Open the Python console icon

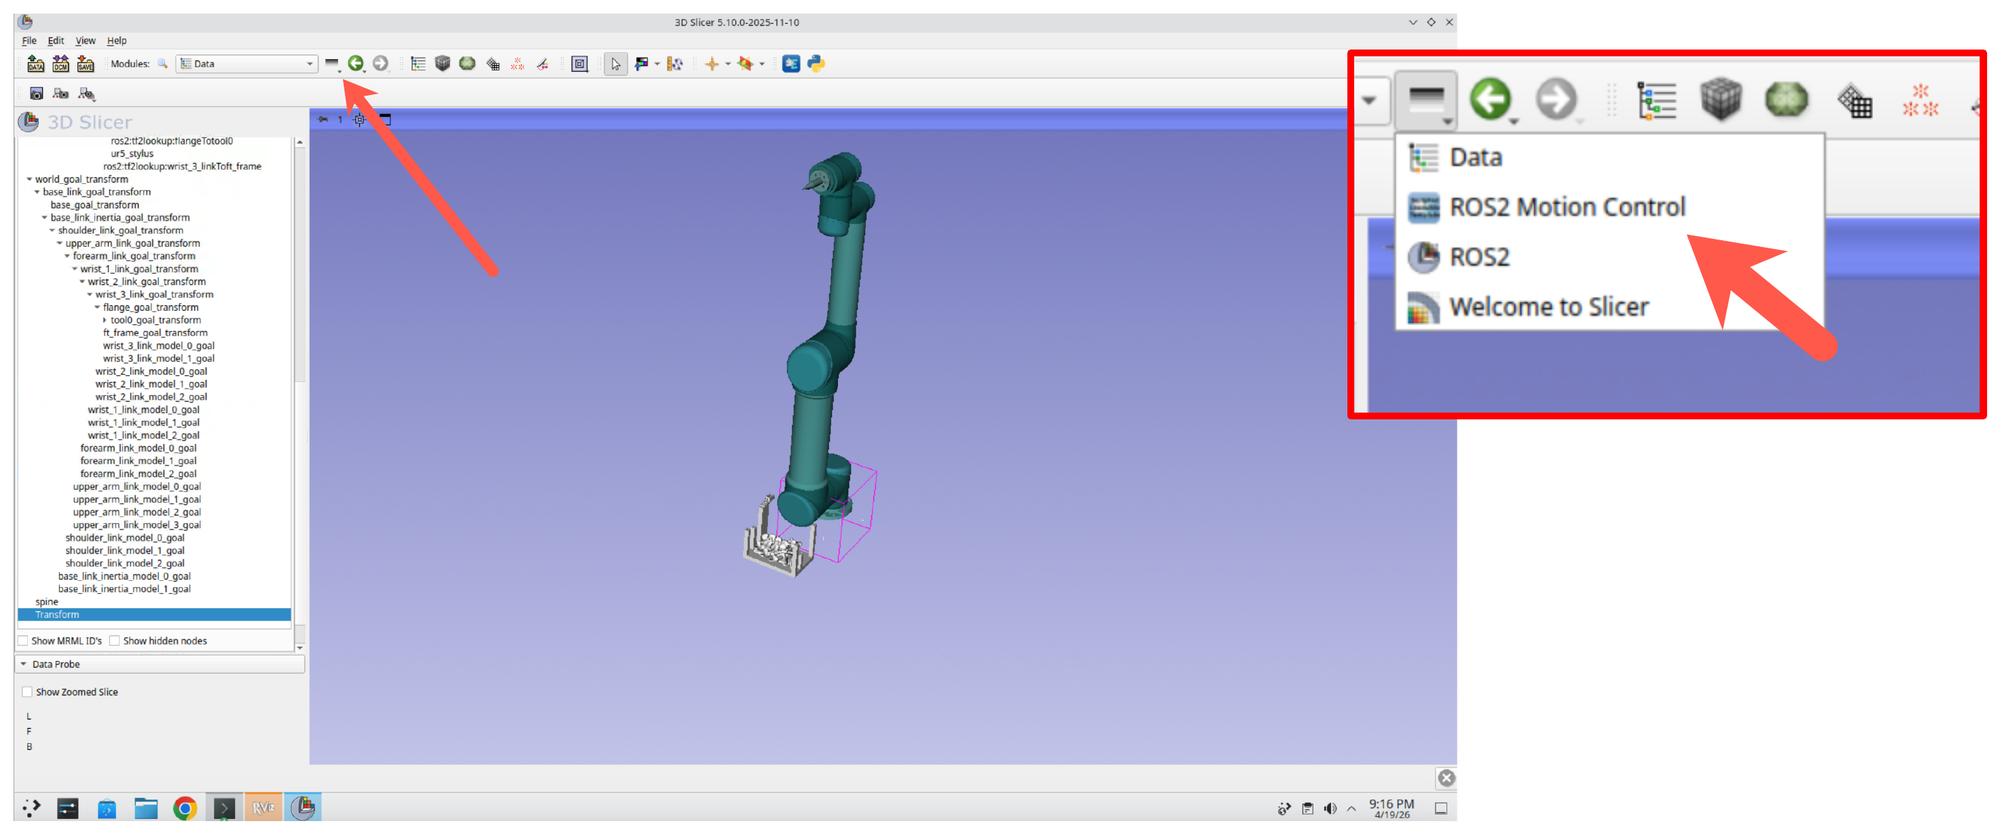tap(816, 64)
